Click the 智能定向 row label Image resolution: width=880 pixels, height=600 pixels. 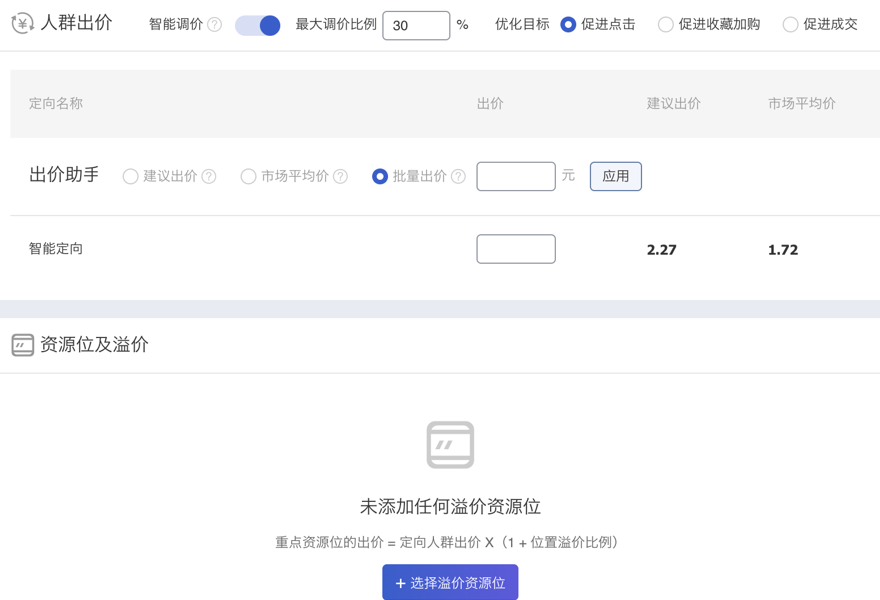56,249
